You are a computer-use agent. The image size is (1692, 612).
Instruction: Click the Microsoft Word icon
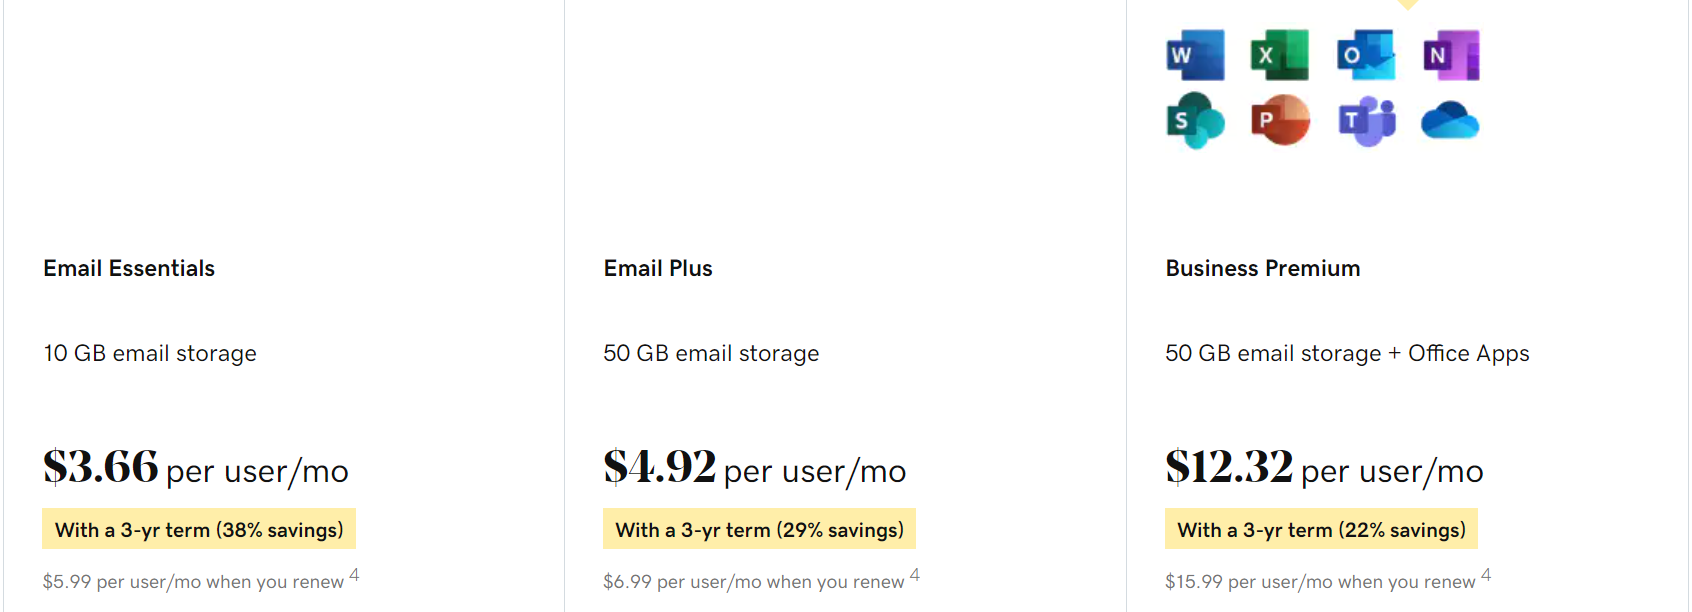point(1195,55)
